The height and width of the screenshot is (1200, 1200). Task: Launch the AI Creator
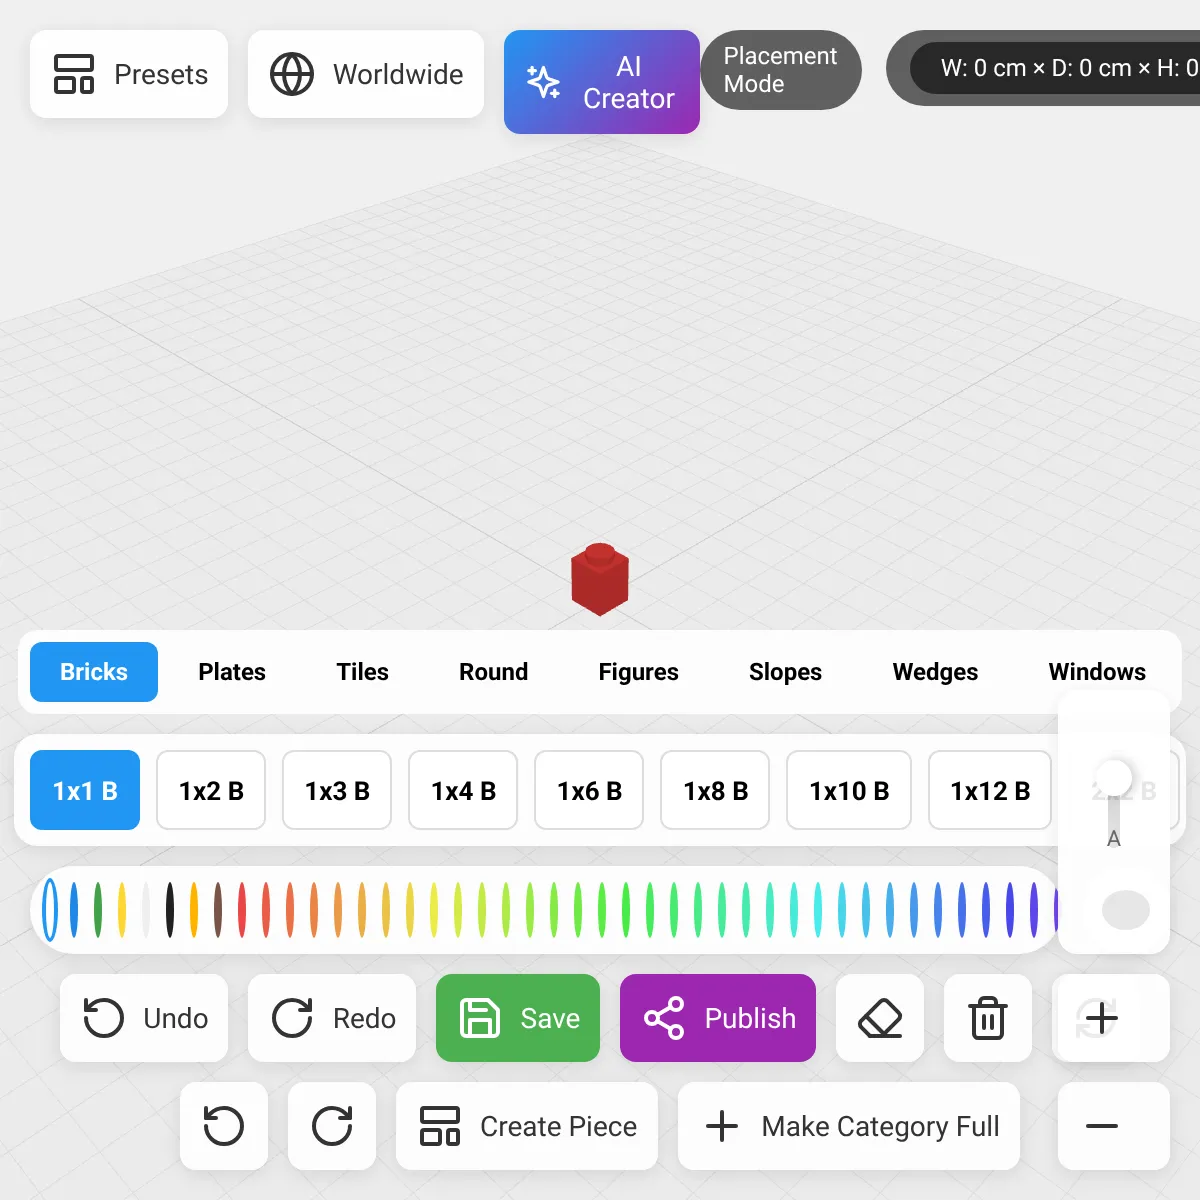[x=602, y=82]
